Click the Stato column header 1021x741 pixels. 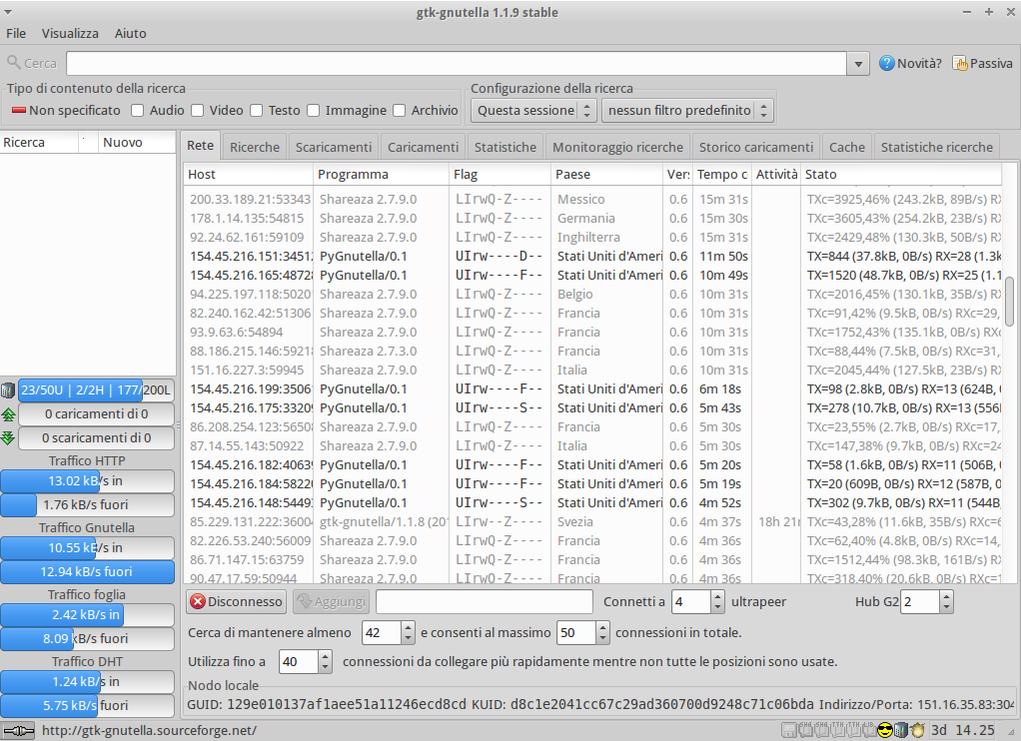click(901, 175)
